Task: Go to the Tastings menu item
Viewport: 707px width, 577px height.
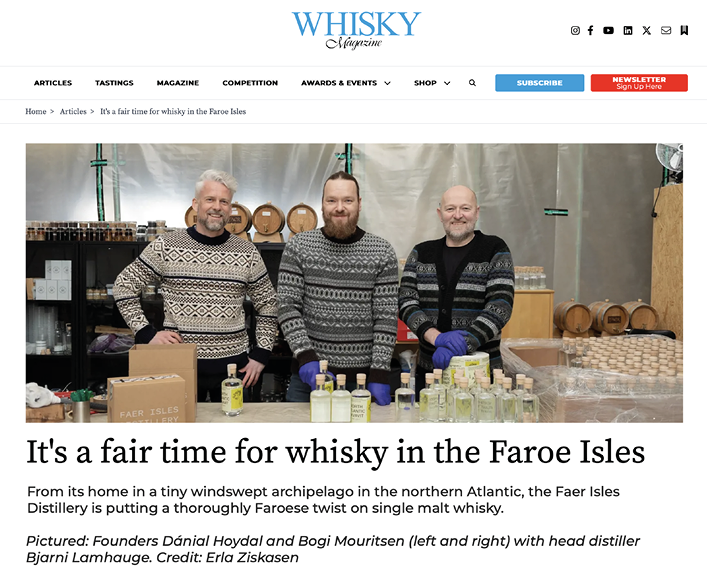Action: [114, 83]
